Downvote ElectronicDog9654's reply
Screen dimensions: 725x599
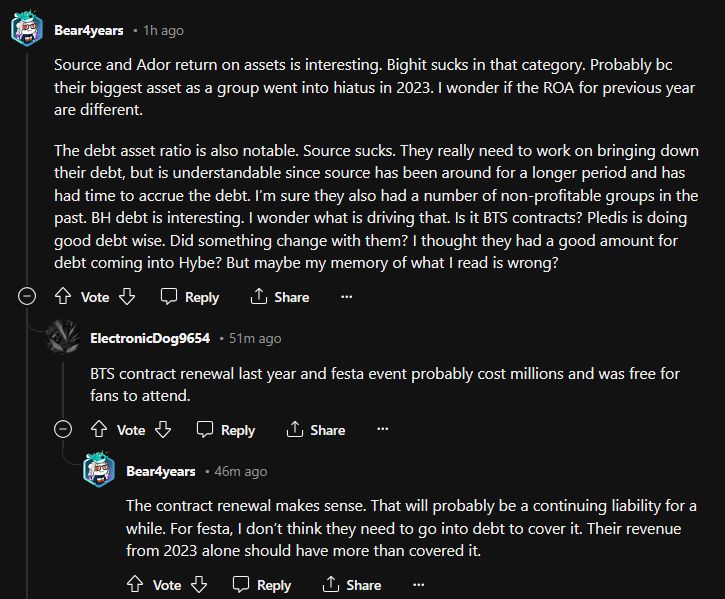163,430
